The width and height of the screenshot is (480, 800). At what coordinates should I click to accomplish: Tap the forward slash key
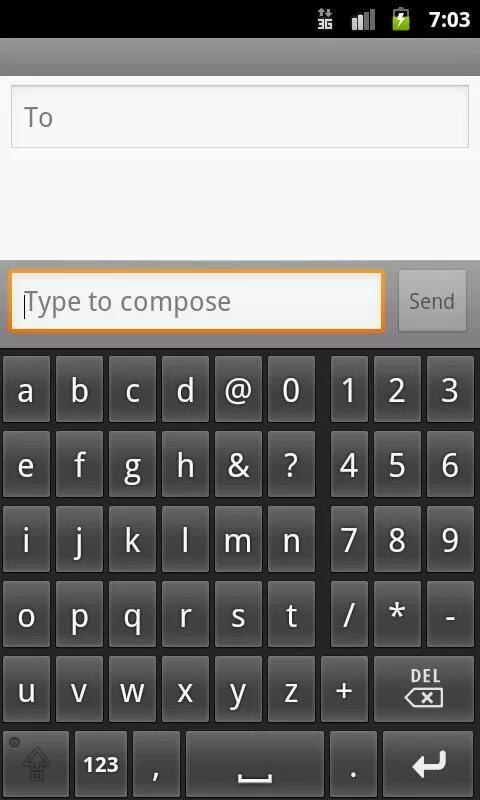point(349,614)
